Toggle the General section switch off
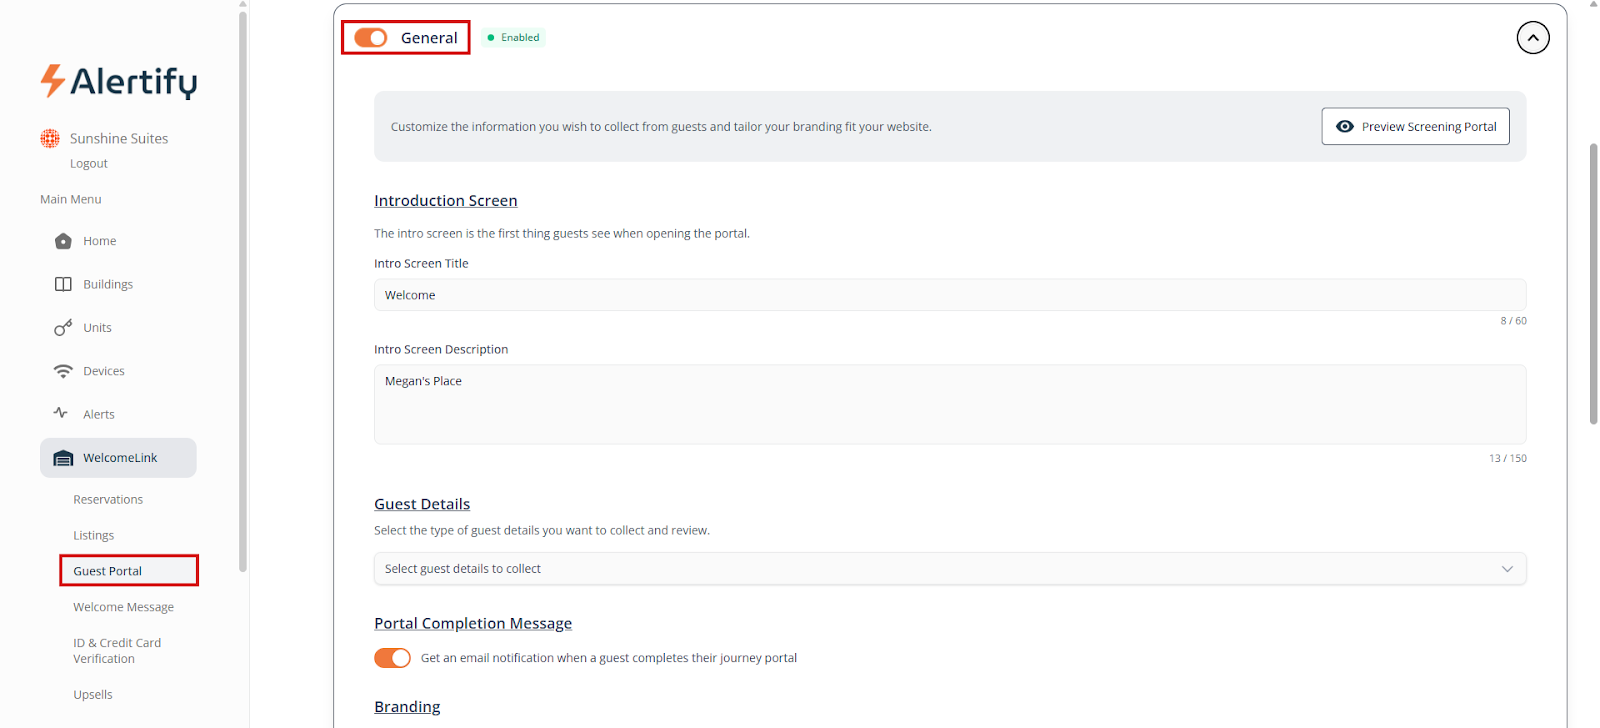Image resolution: width=1600 pixels, height=728 pixels. (371, 38)
